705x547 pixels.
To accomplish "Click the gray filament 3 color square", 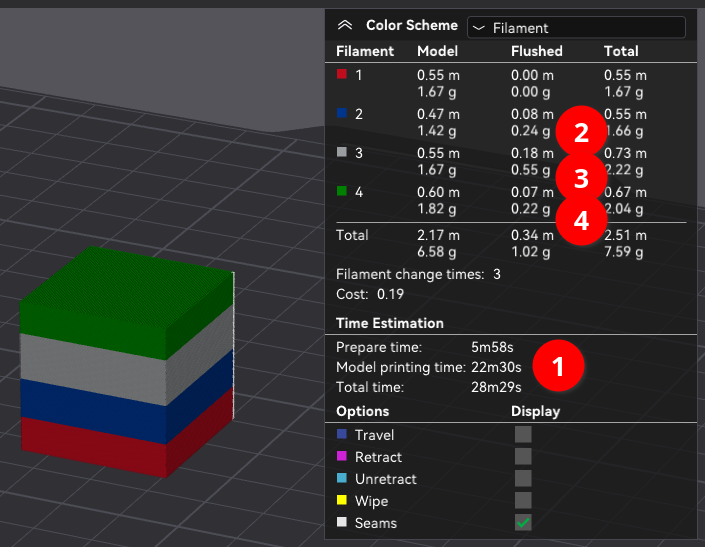I will click(x=342, y=154).
